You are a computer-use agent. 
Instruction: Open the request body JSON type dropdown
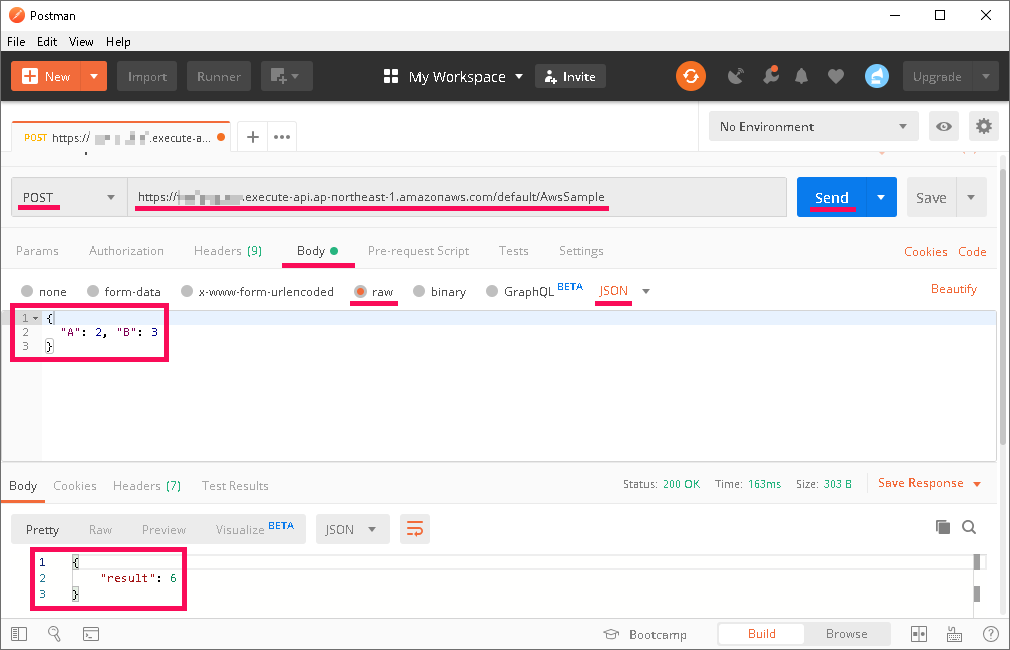pyautogui.click(x=625, y=291)
